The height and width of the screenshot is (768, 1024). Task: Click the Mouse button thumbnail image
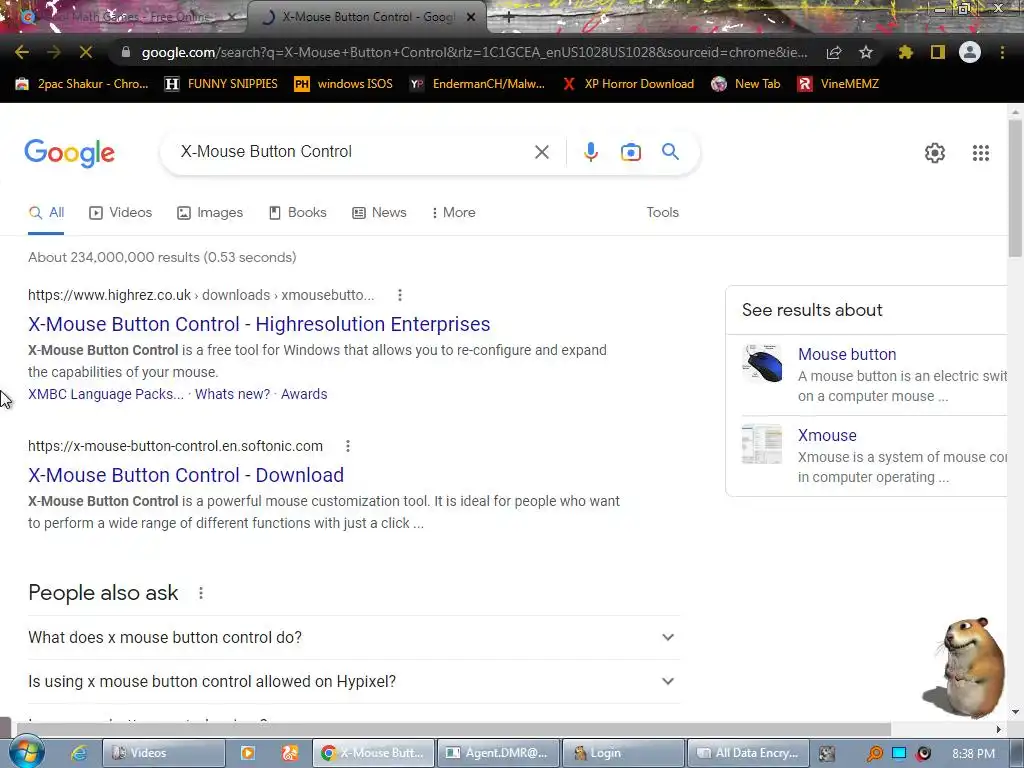(x=761, y=363)
